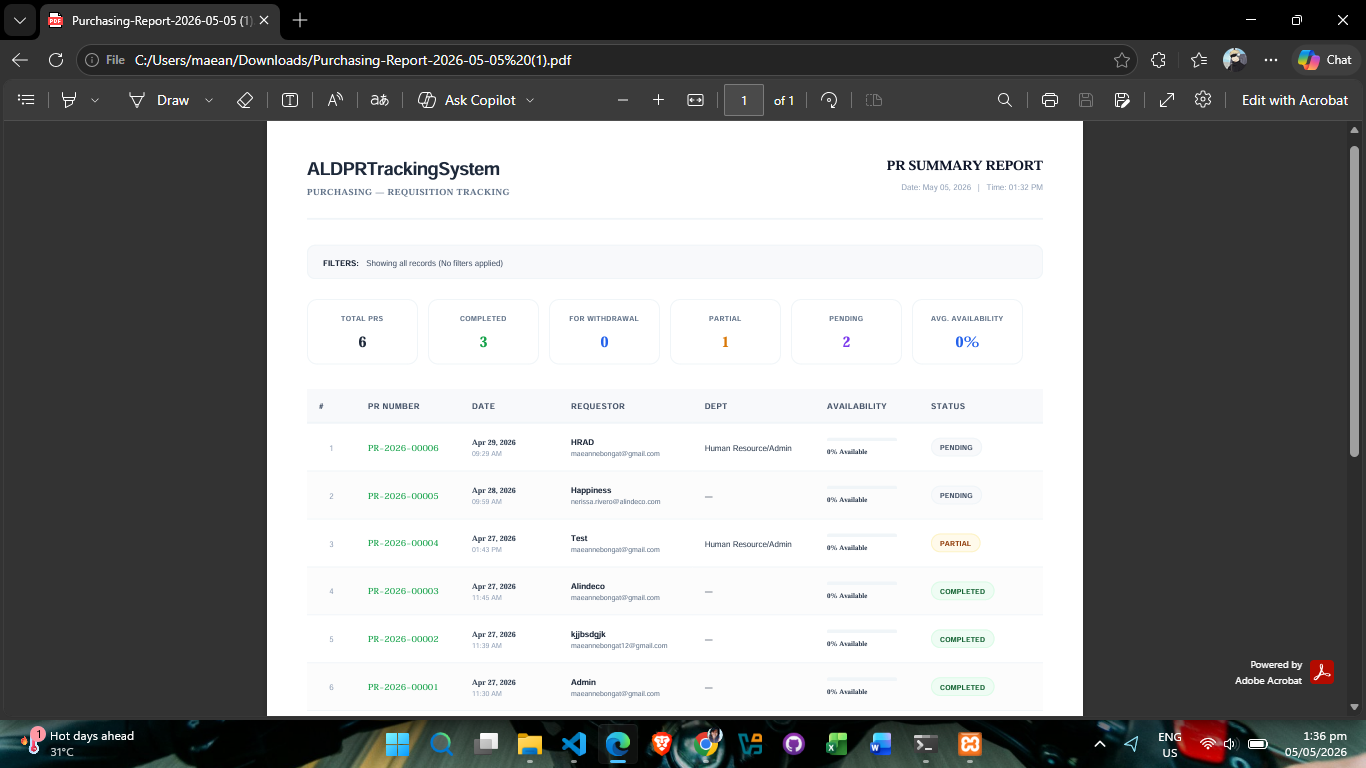Click the Add text icon
1366x768 pixels.
tap(290, 100)
